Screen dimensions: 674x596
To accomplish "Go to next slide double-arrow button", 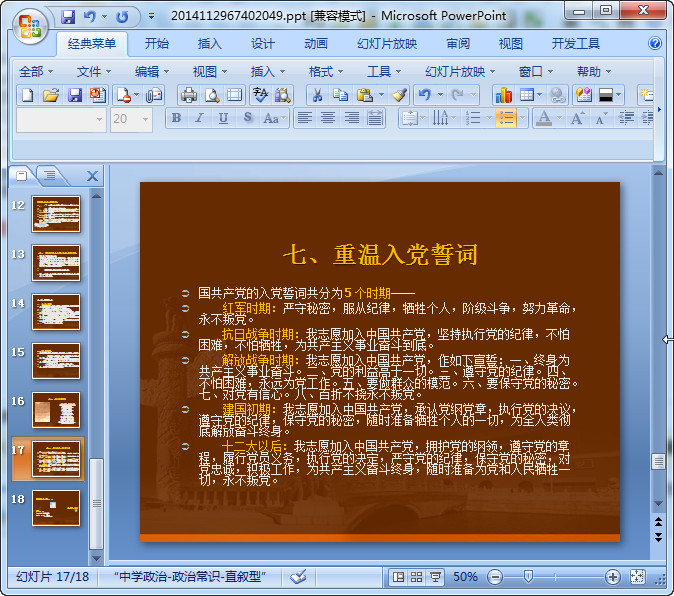I will click(658, 537).
